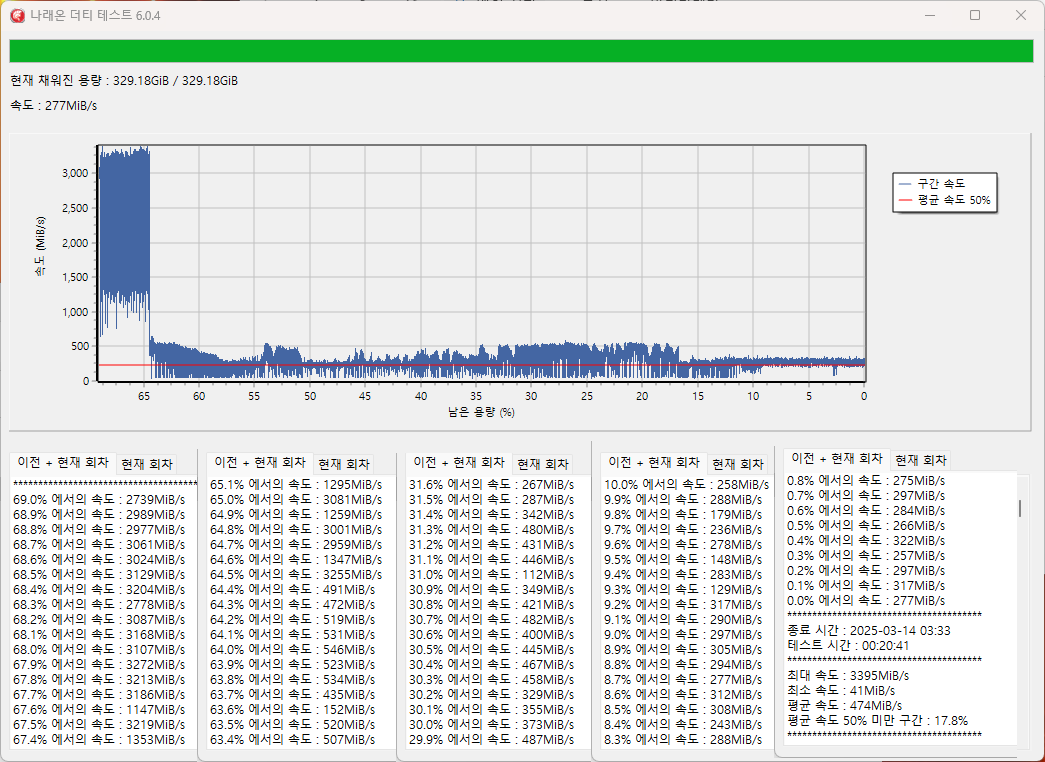The height and width of the screenshot is (762, 1045).
Task: Click the 속도 (MiB/s) vertical axis title
Action: coord(41,247)
